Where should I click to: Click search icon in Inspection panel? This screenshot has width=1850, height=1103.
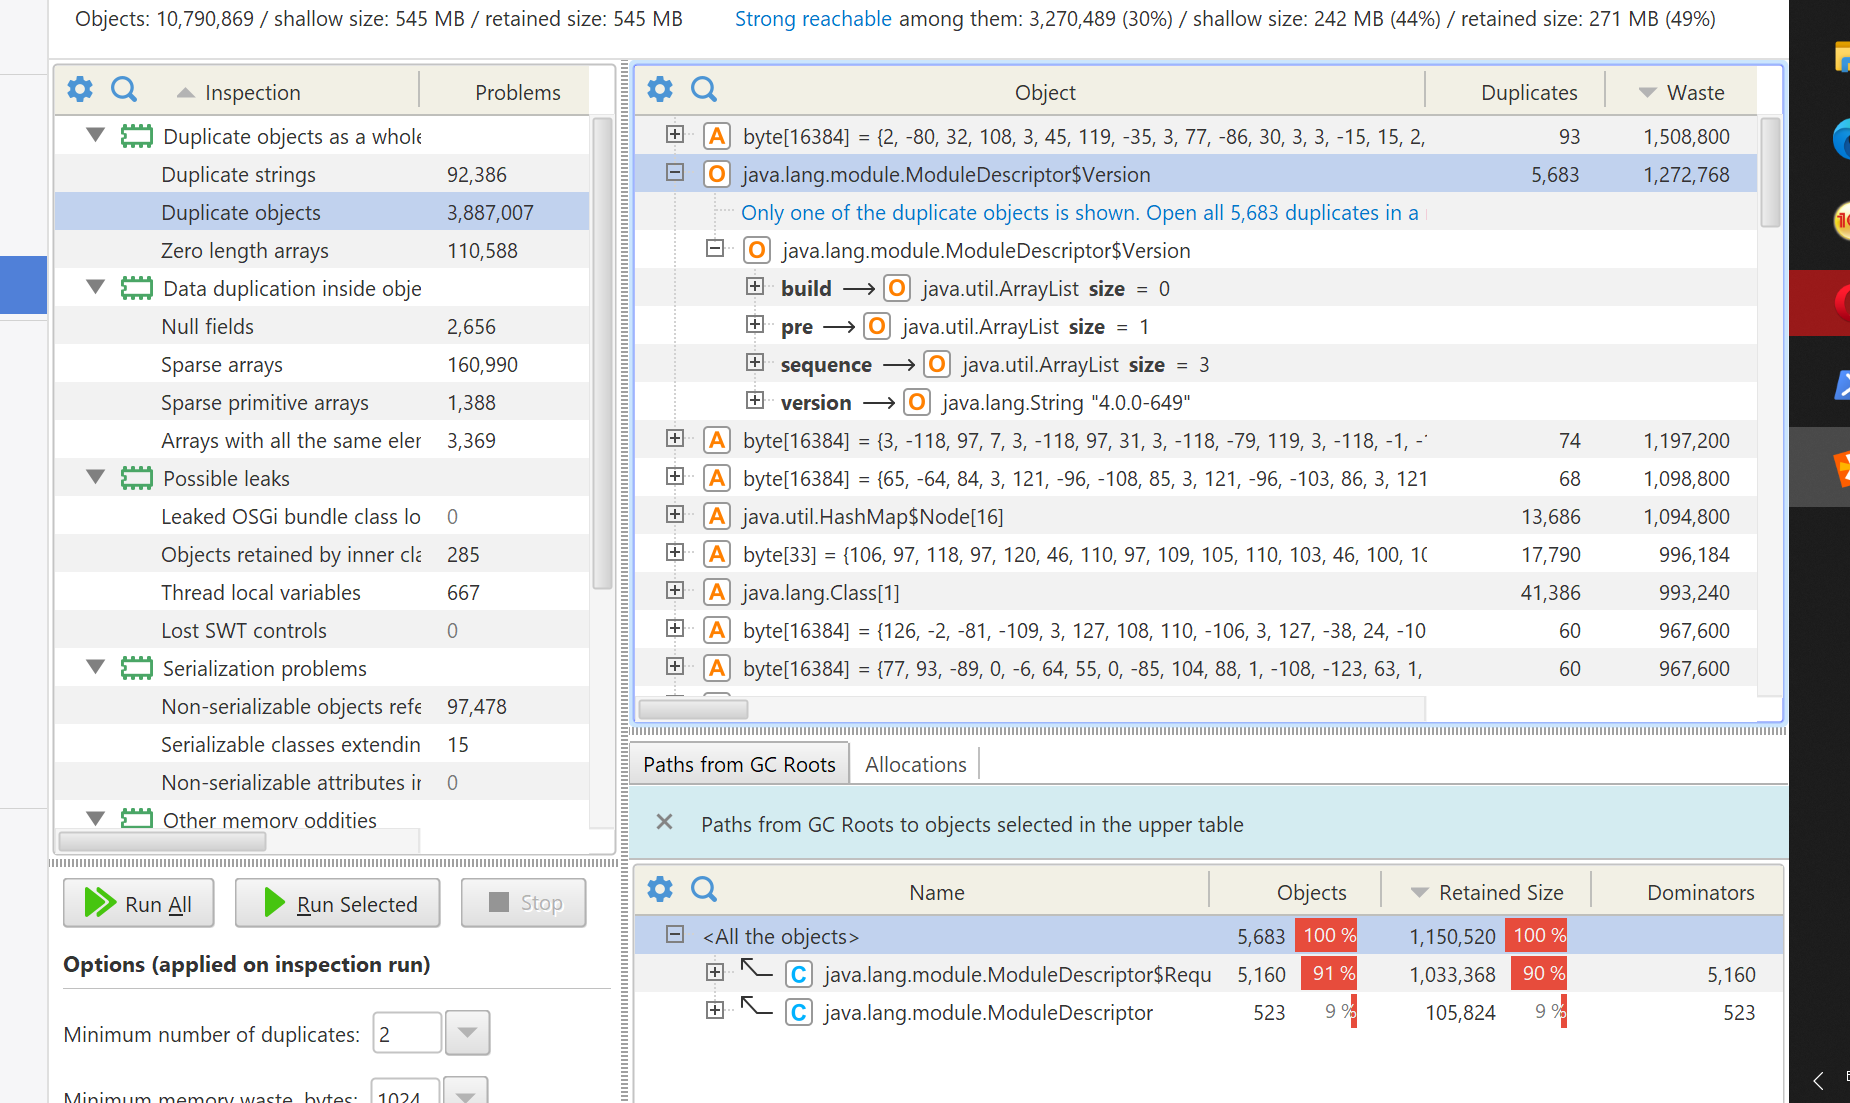pos(124,90)
